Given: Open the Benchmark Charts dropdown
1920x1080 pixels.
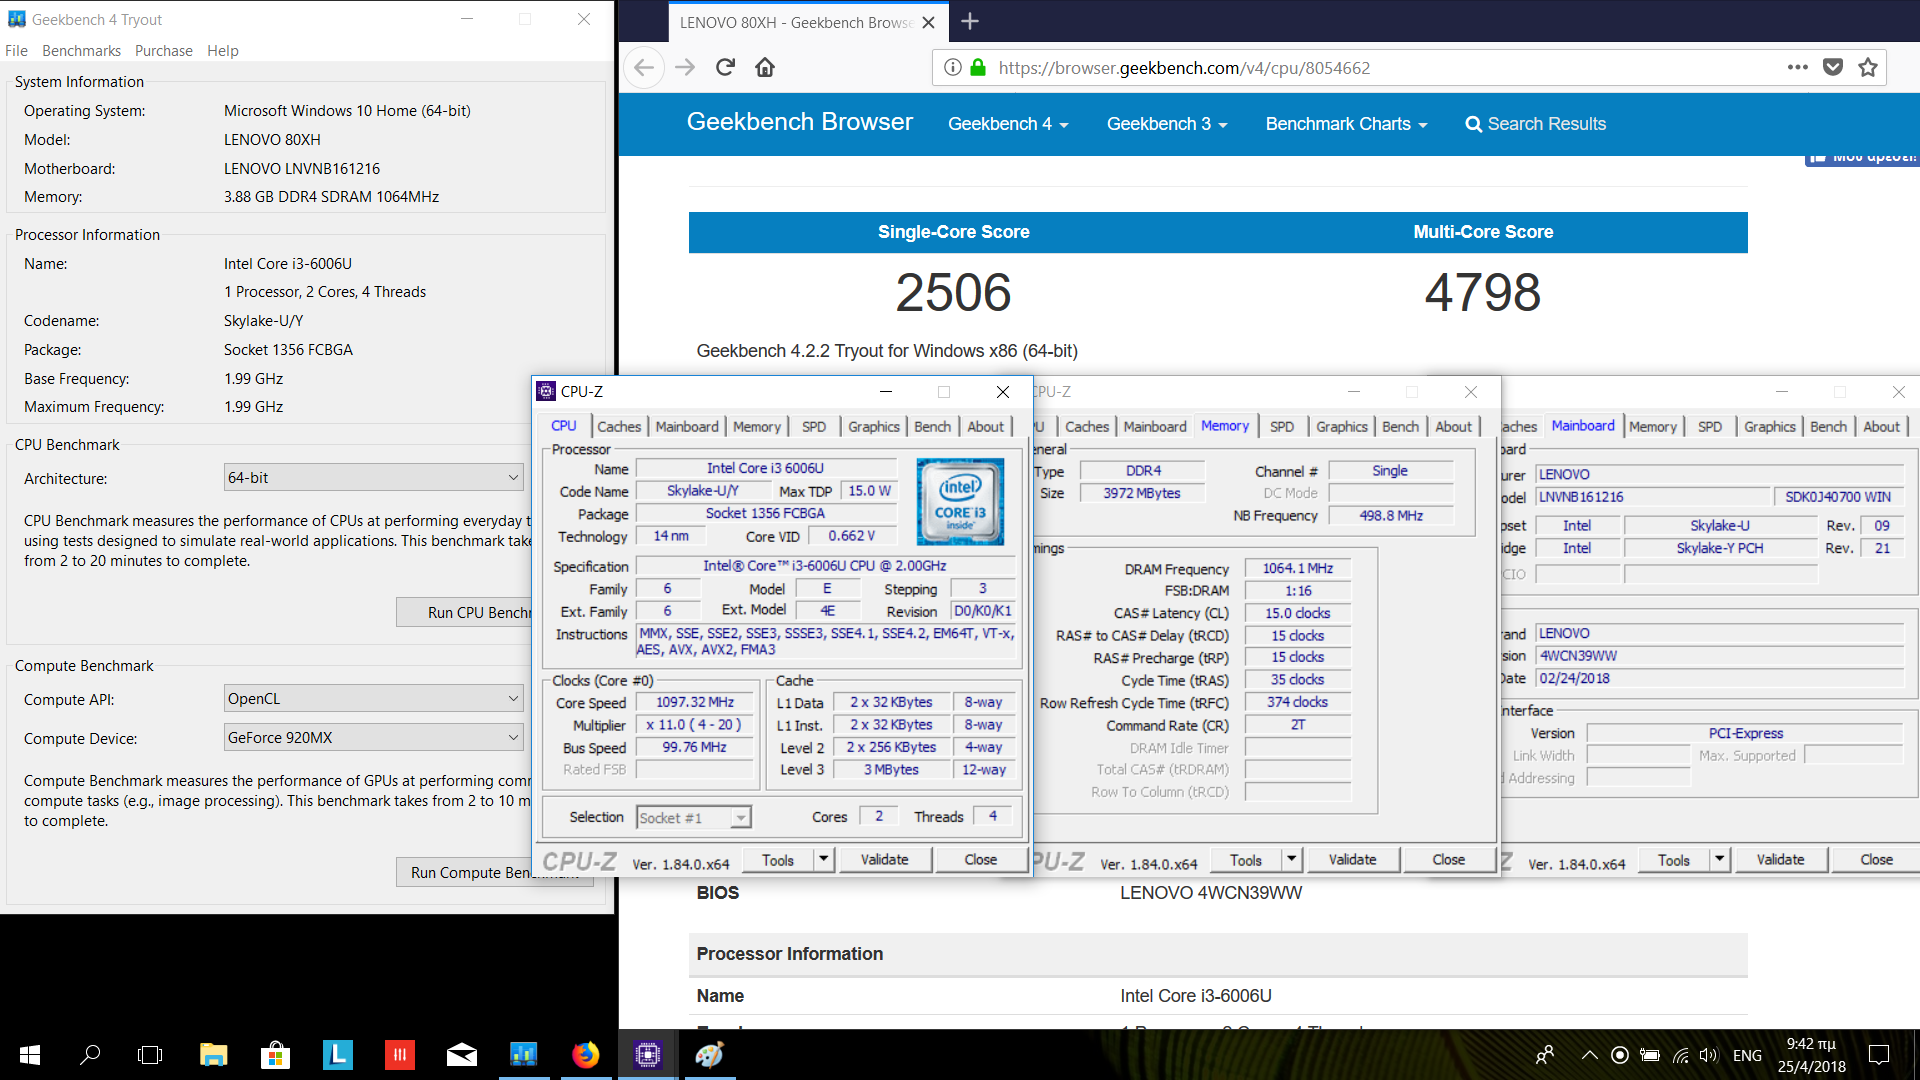Looking at the screenshot, I should click(1346, 124).
